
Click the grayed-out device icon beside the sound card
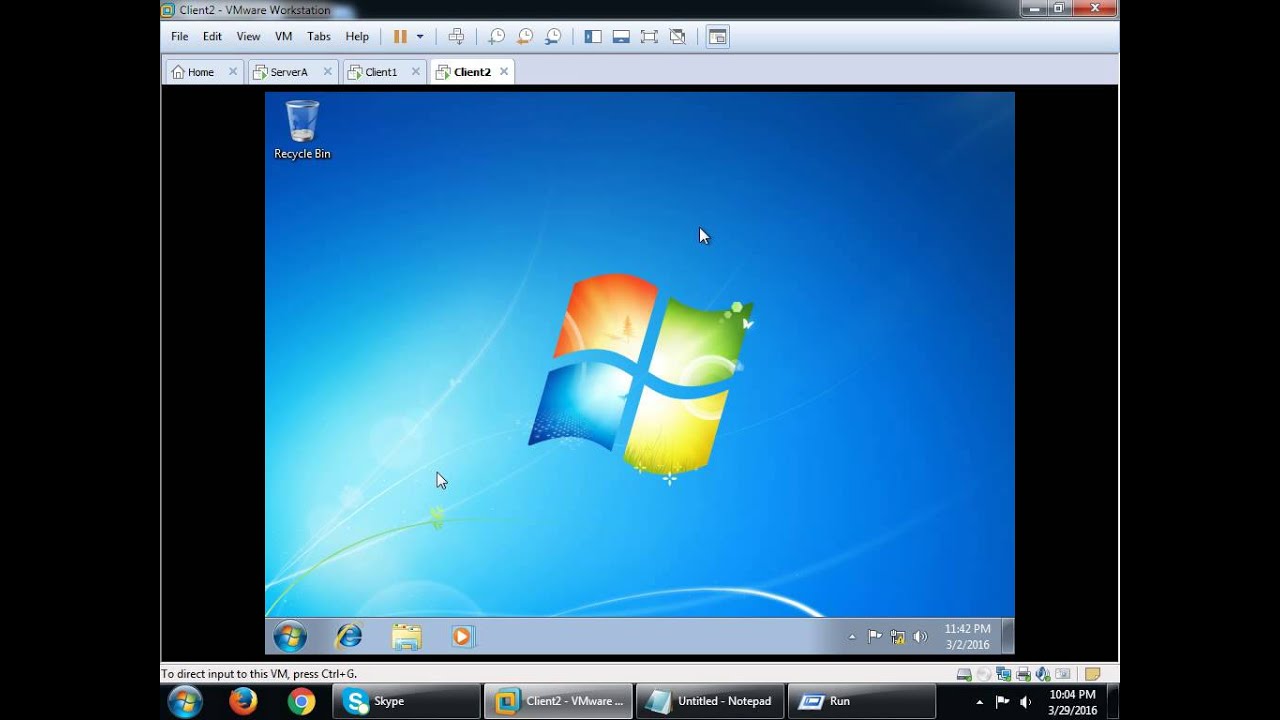point(1062,674)
